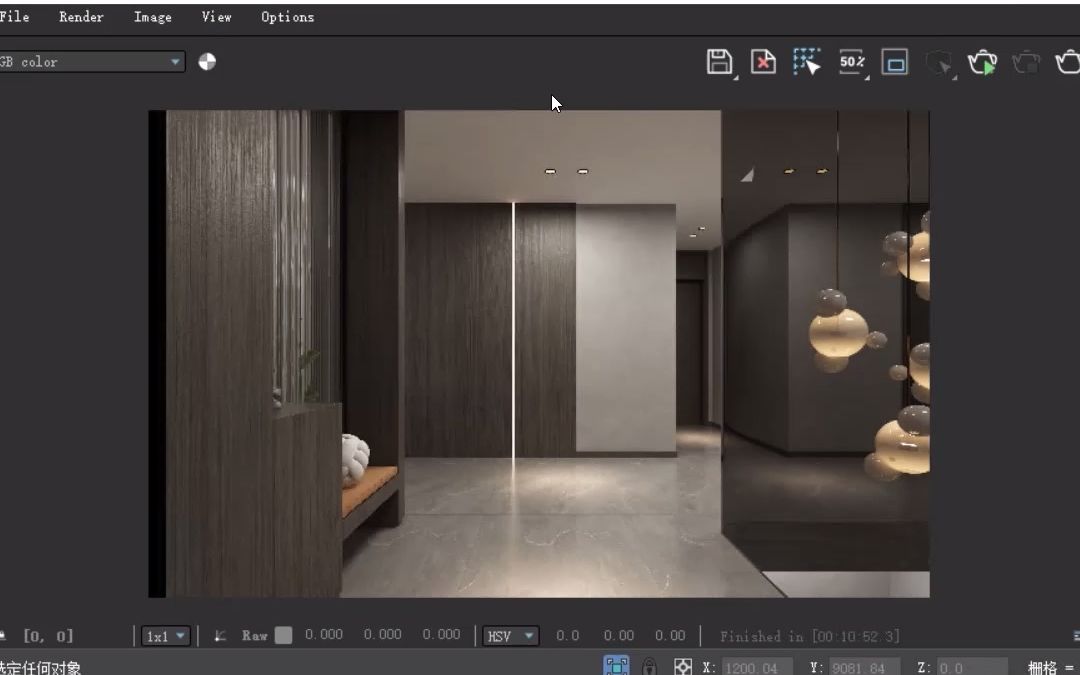The width and height of the screenshot is (1080, 675).
Task: Toggle the blue snap icon in status bar
Action: click(616, 665)
